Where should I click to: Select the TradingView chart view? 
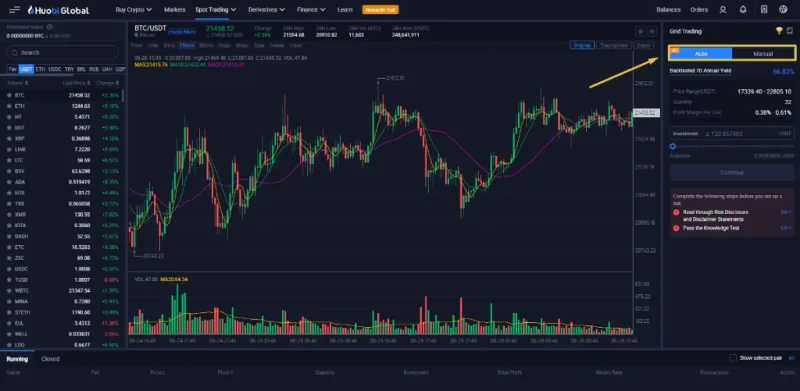pos(614,45)
